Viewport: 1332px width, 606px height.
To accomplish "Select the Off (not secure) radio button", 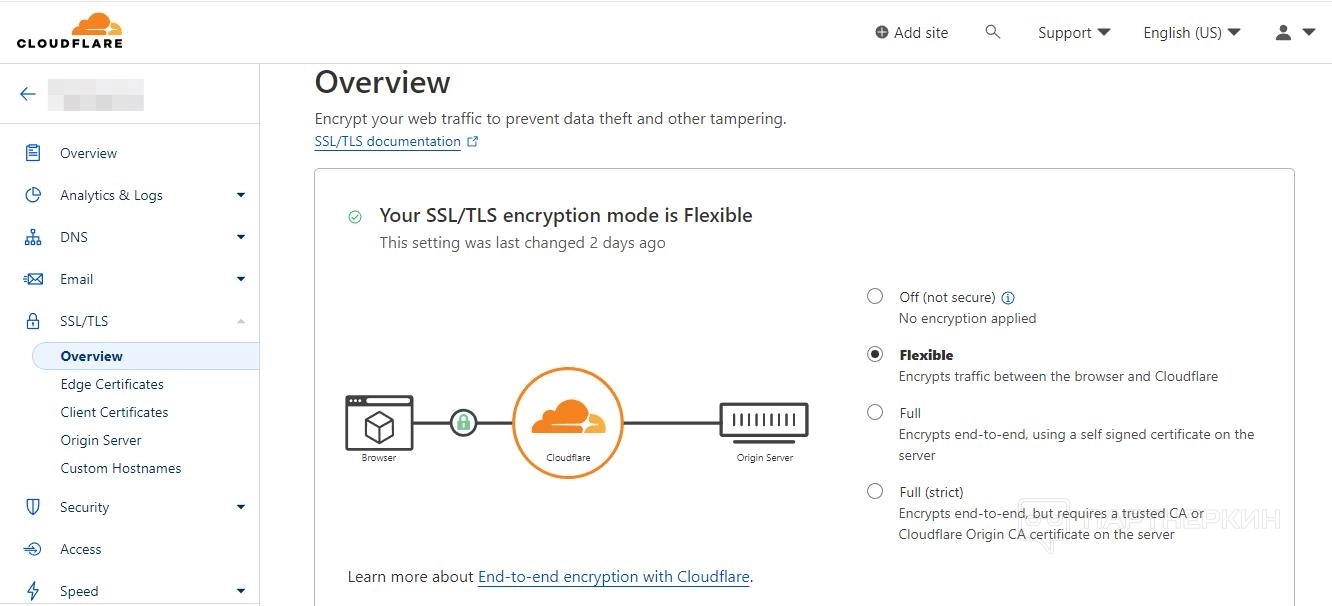I will click(875, 296).
